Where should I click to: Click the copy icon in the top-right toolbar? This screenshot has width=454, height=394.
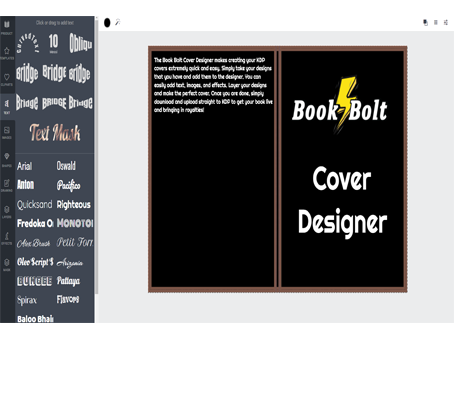click(x=425, y=22)
